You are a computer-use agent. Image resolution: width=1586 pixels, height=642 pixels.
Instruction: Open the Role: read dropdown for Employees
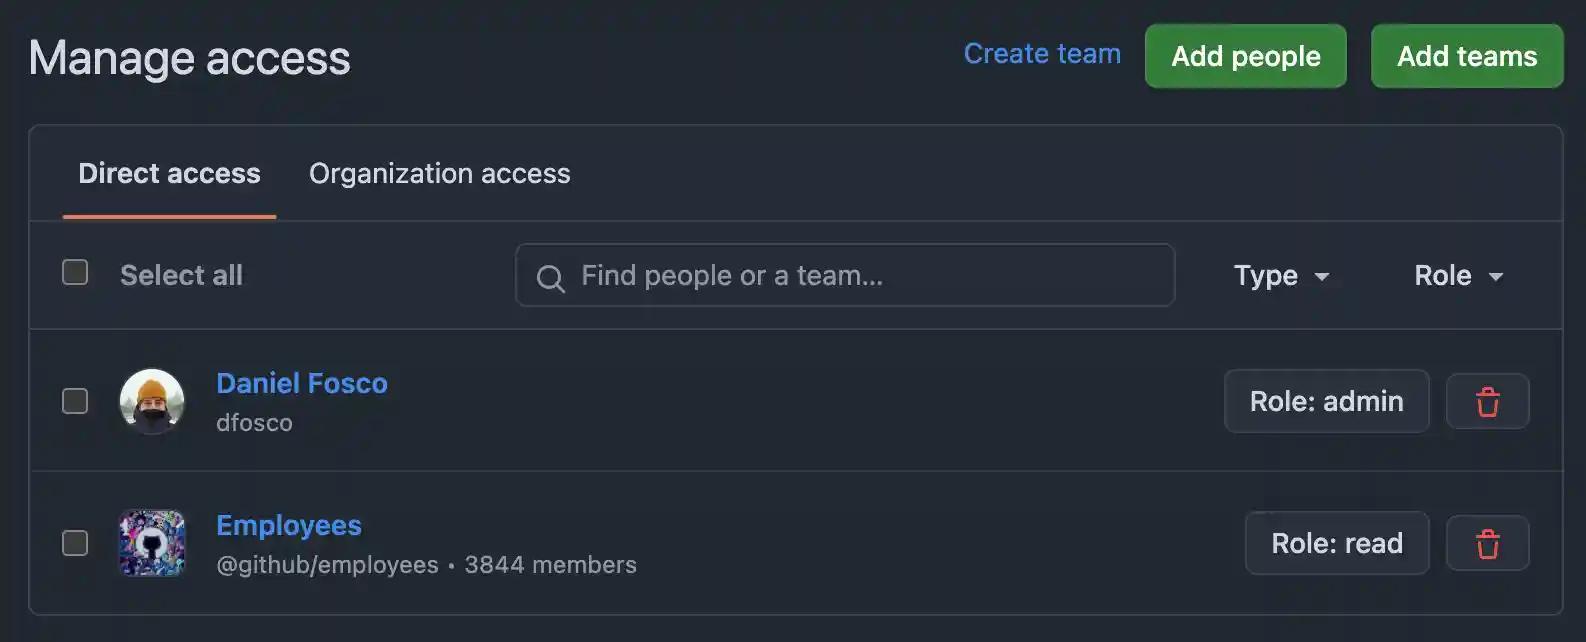(x=1337, y=543)
